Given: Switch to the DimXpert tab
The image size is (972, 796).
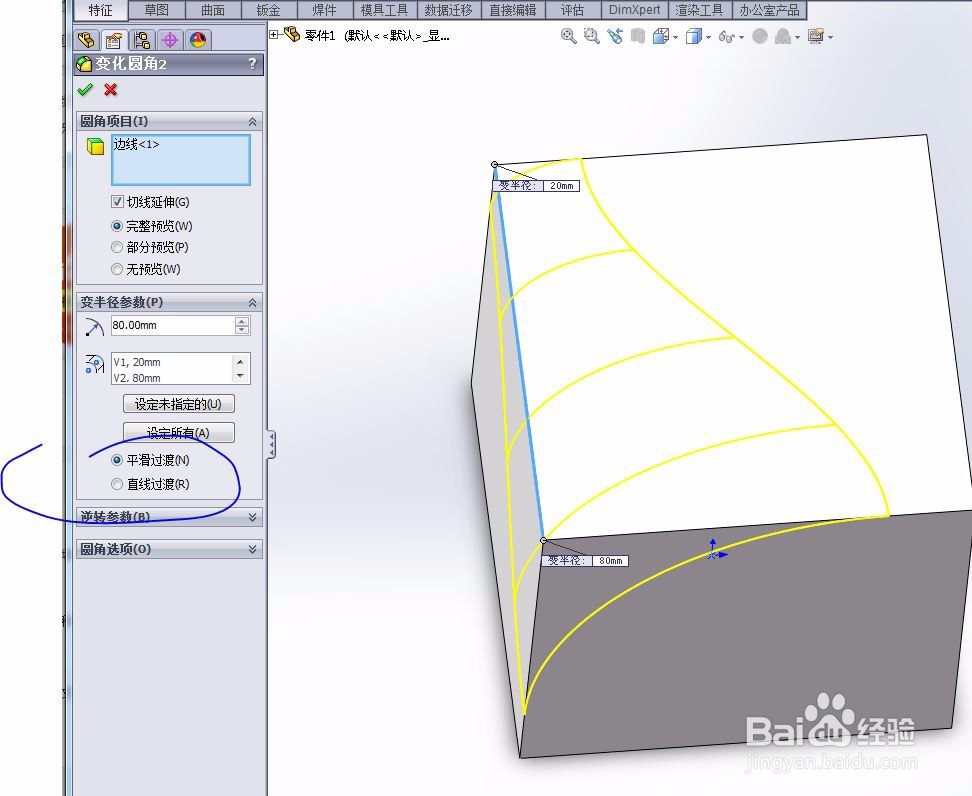Looking at the screenshot, I should click(x=634, y=10).
